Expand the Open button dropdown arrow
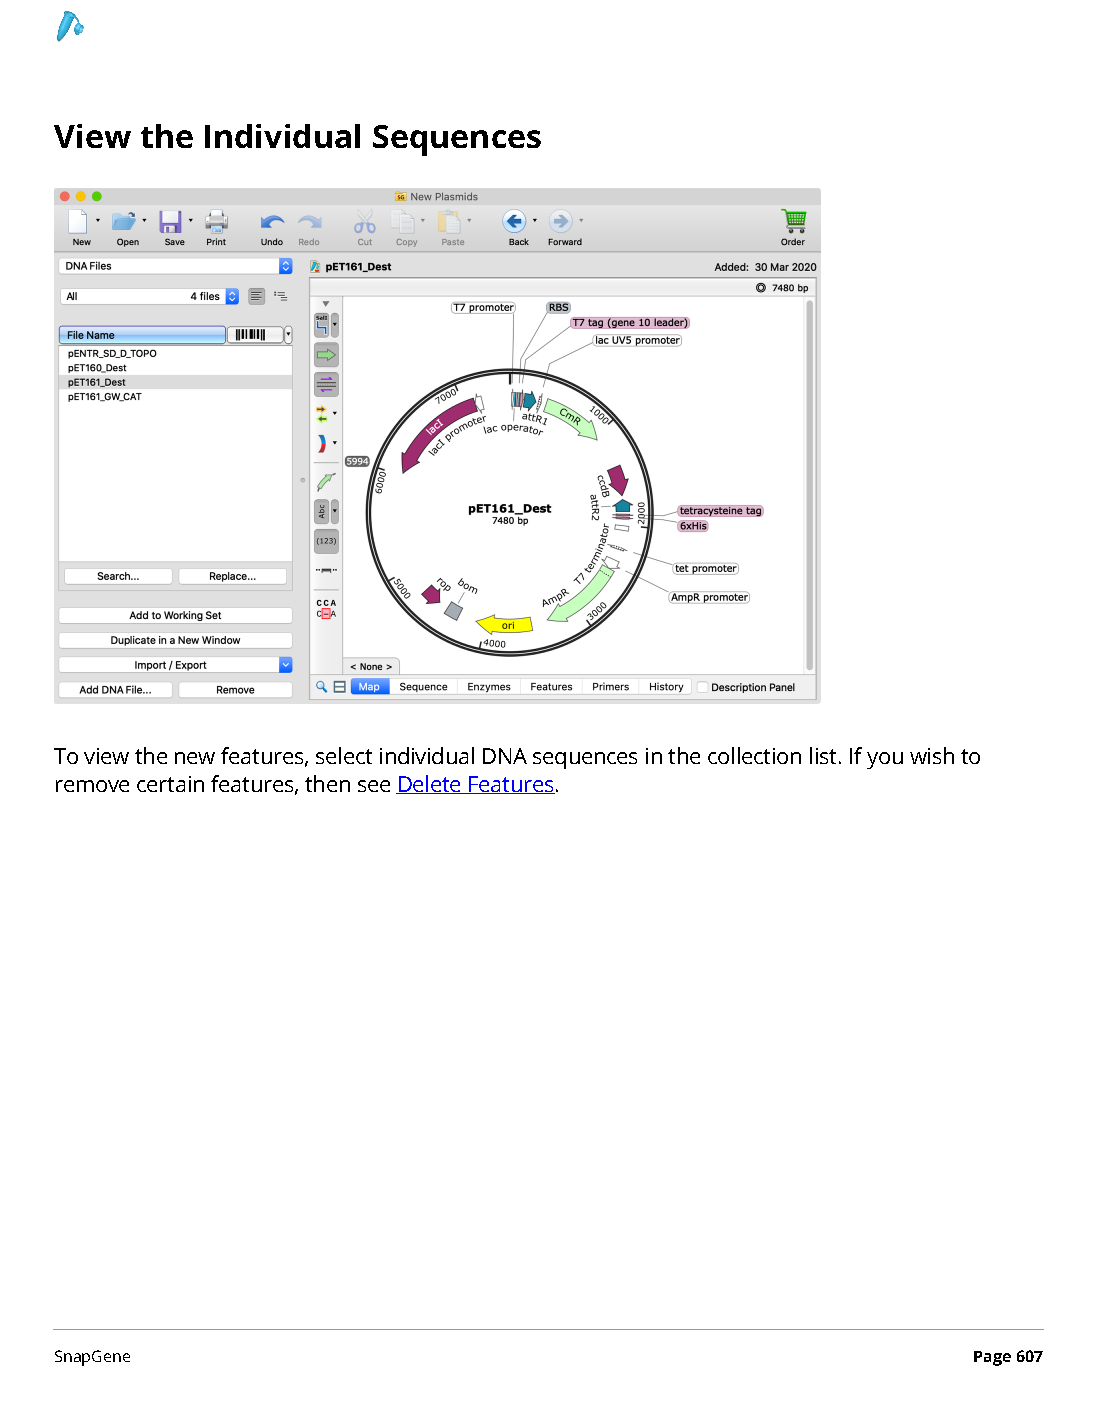This screenshot has width=1097, height=1419. click(145, 220)
